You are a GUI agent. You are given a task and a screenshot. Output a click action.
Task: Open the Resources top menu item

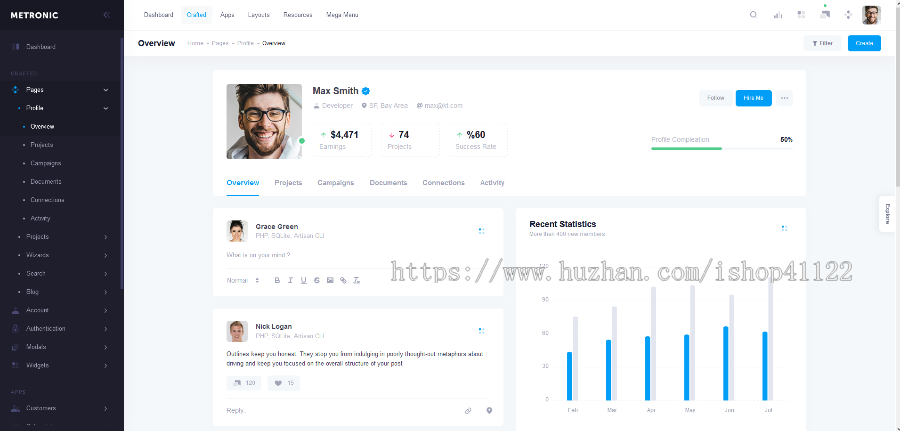coord(298,15)
